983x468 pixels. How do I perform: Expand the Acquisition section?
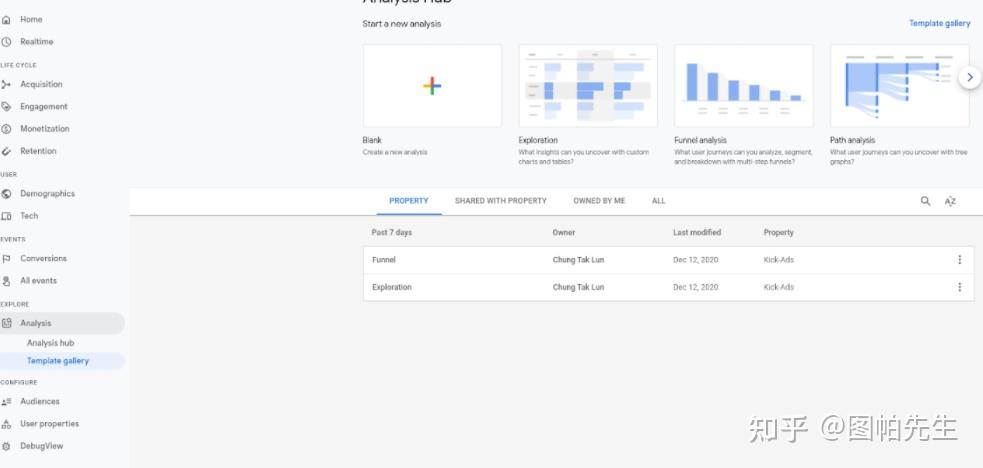pos(41,85)
